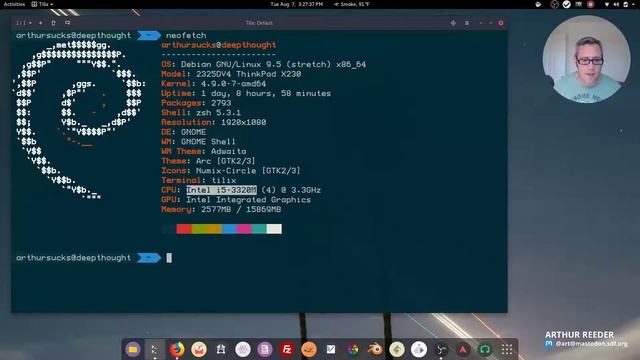640x360 pixels.
Task: Open the 1/1 session switcher dropdown
Action: tap(24, 23)
